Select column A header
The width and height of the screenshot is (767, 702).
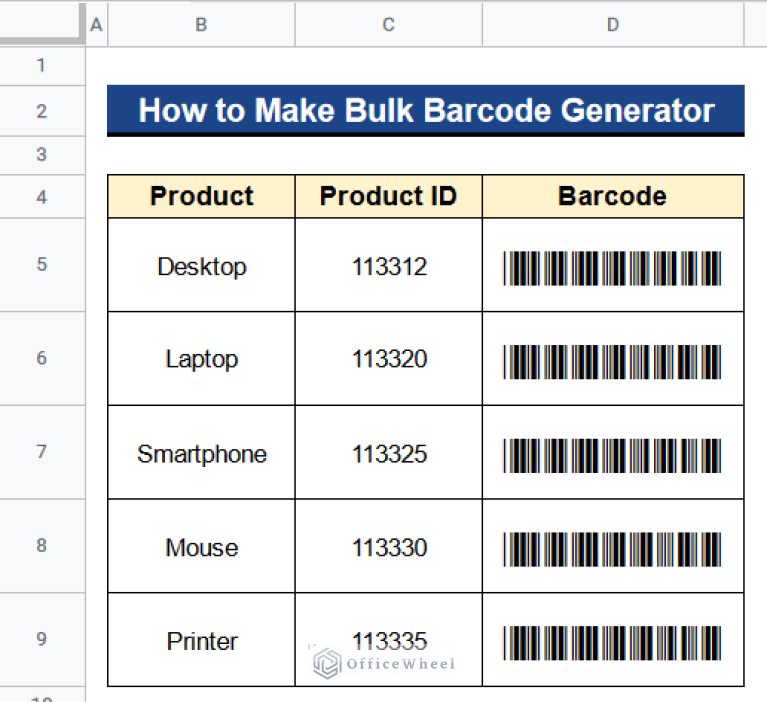(x=96, y=25)
